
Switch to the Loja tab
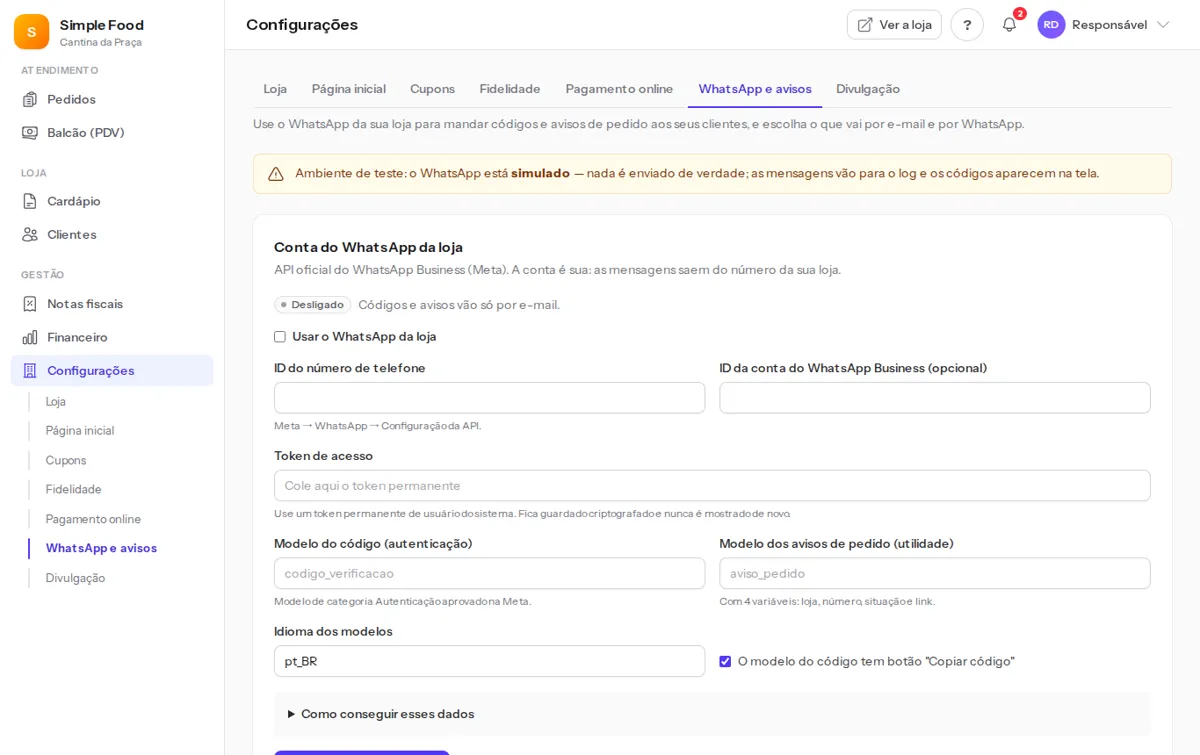[x=275, y=89]
